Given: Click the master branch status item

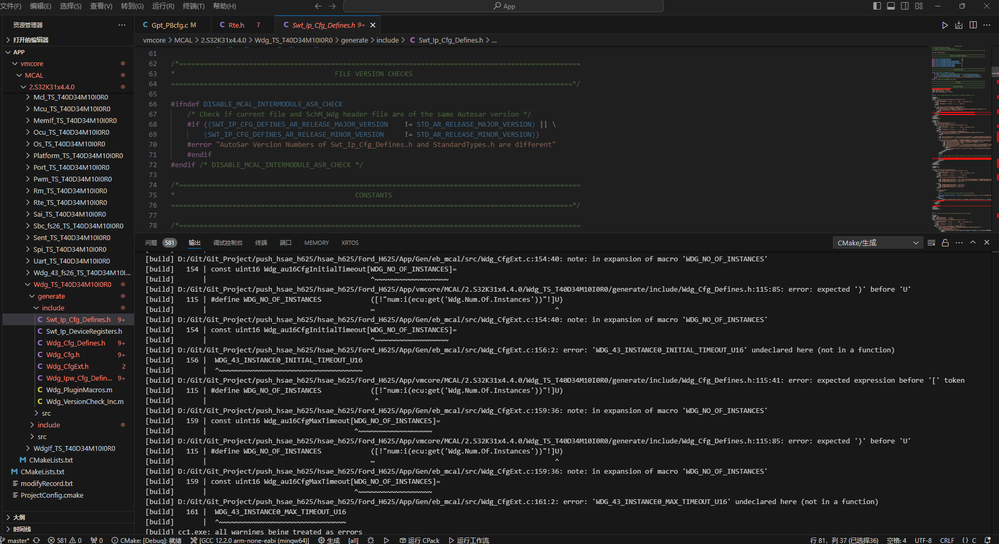Looking at the screenshot, I should pyautogui.click(x=15, y=540).
